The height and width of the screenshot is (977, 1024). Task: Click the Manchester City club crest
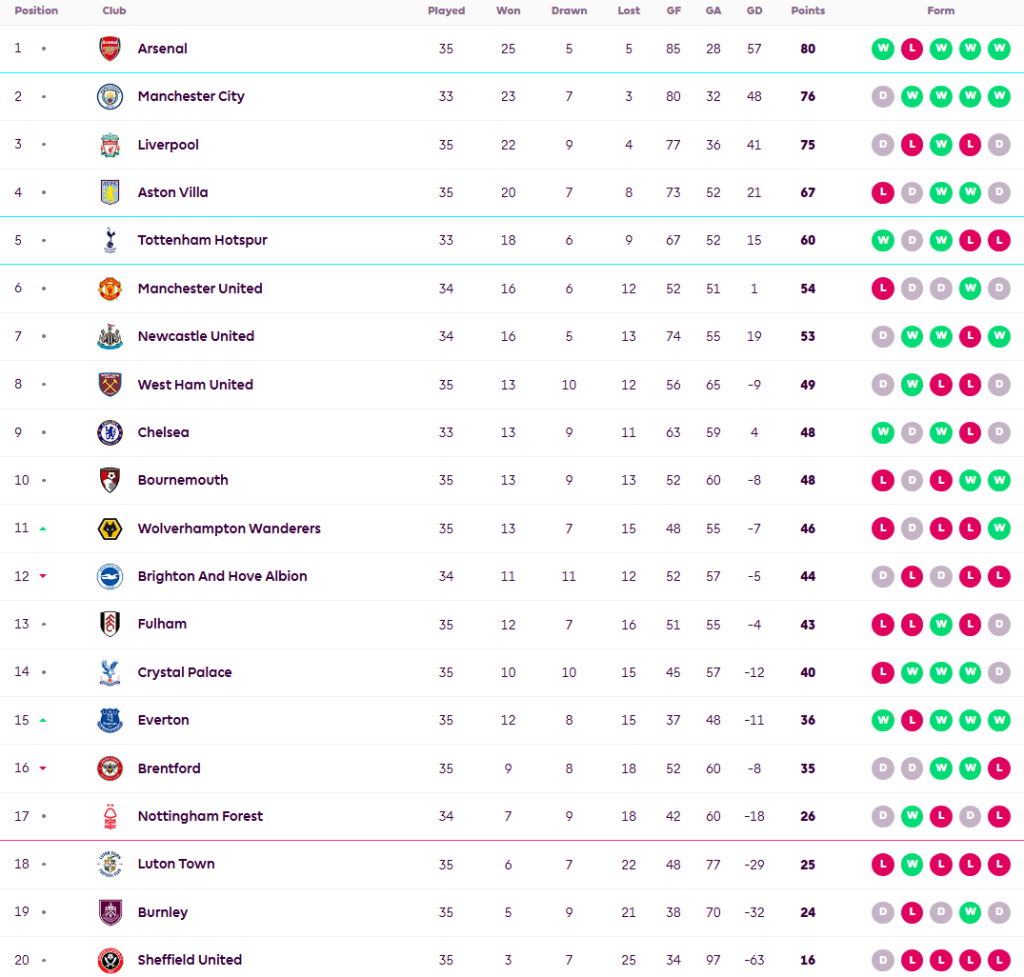(110, 97)
